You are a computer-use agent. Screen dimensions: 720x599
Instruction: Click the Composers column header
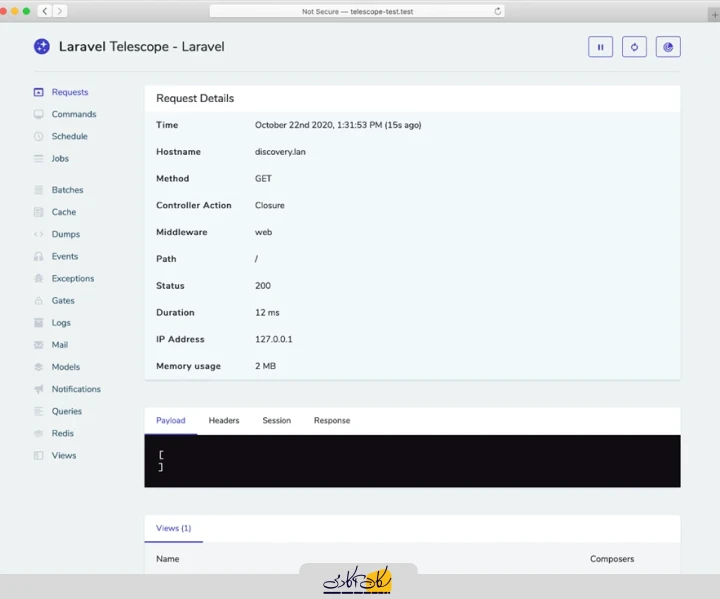[612, 559]
